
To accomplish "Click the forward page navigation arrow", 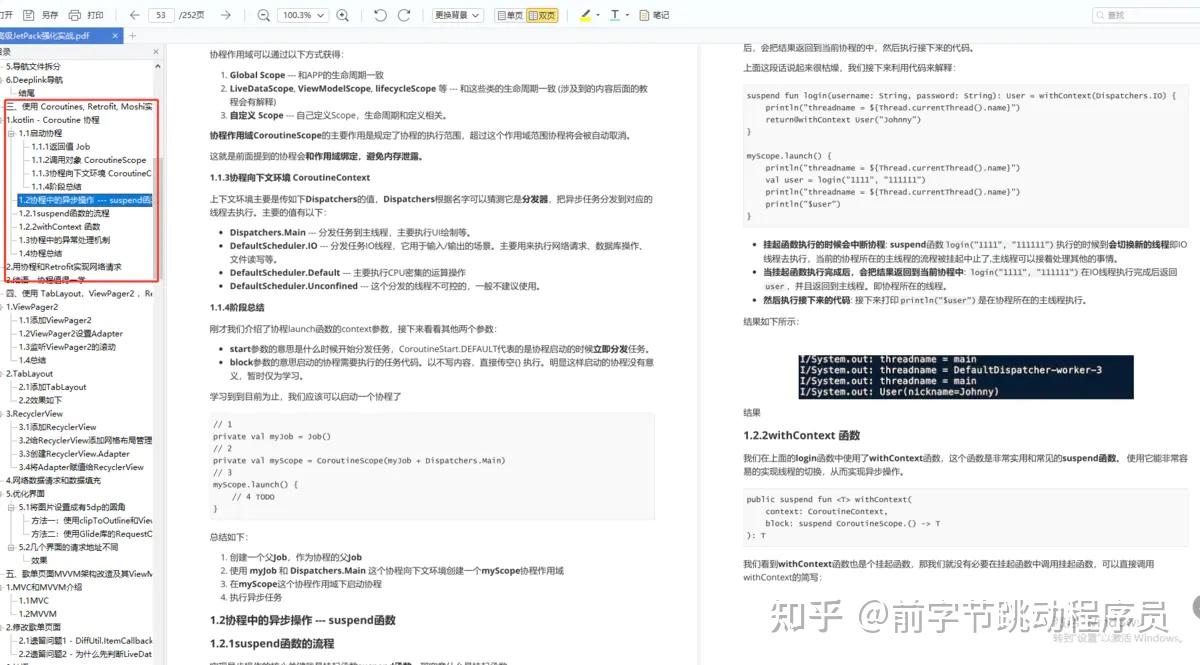I will (225, 15).
